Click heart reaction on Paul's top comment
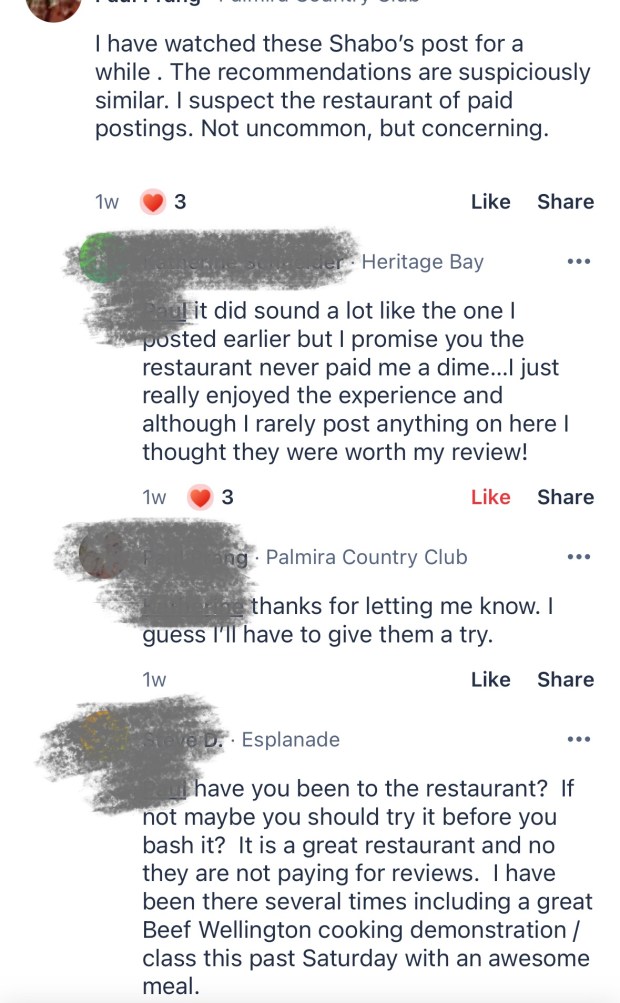The height and width of the screenshot is (1003, 620). click(153, 202)
